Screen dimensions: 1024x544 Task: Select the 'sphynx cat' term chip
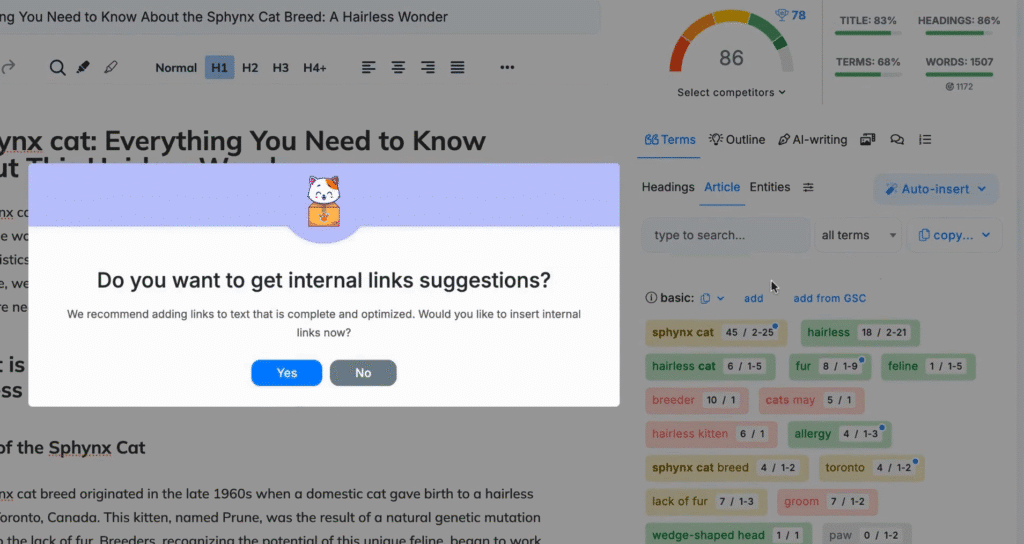pos(716,332)
